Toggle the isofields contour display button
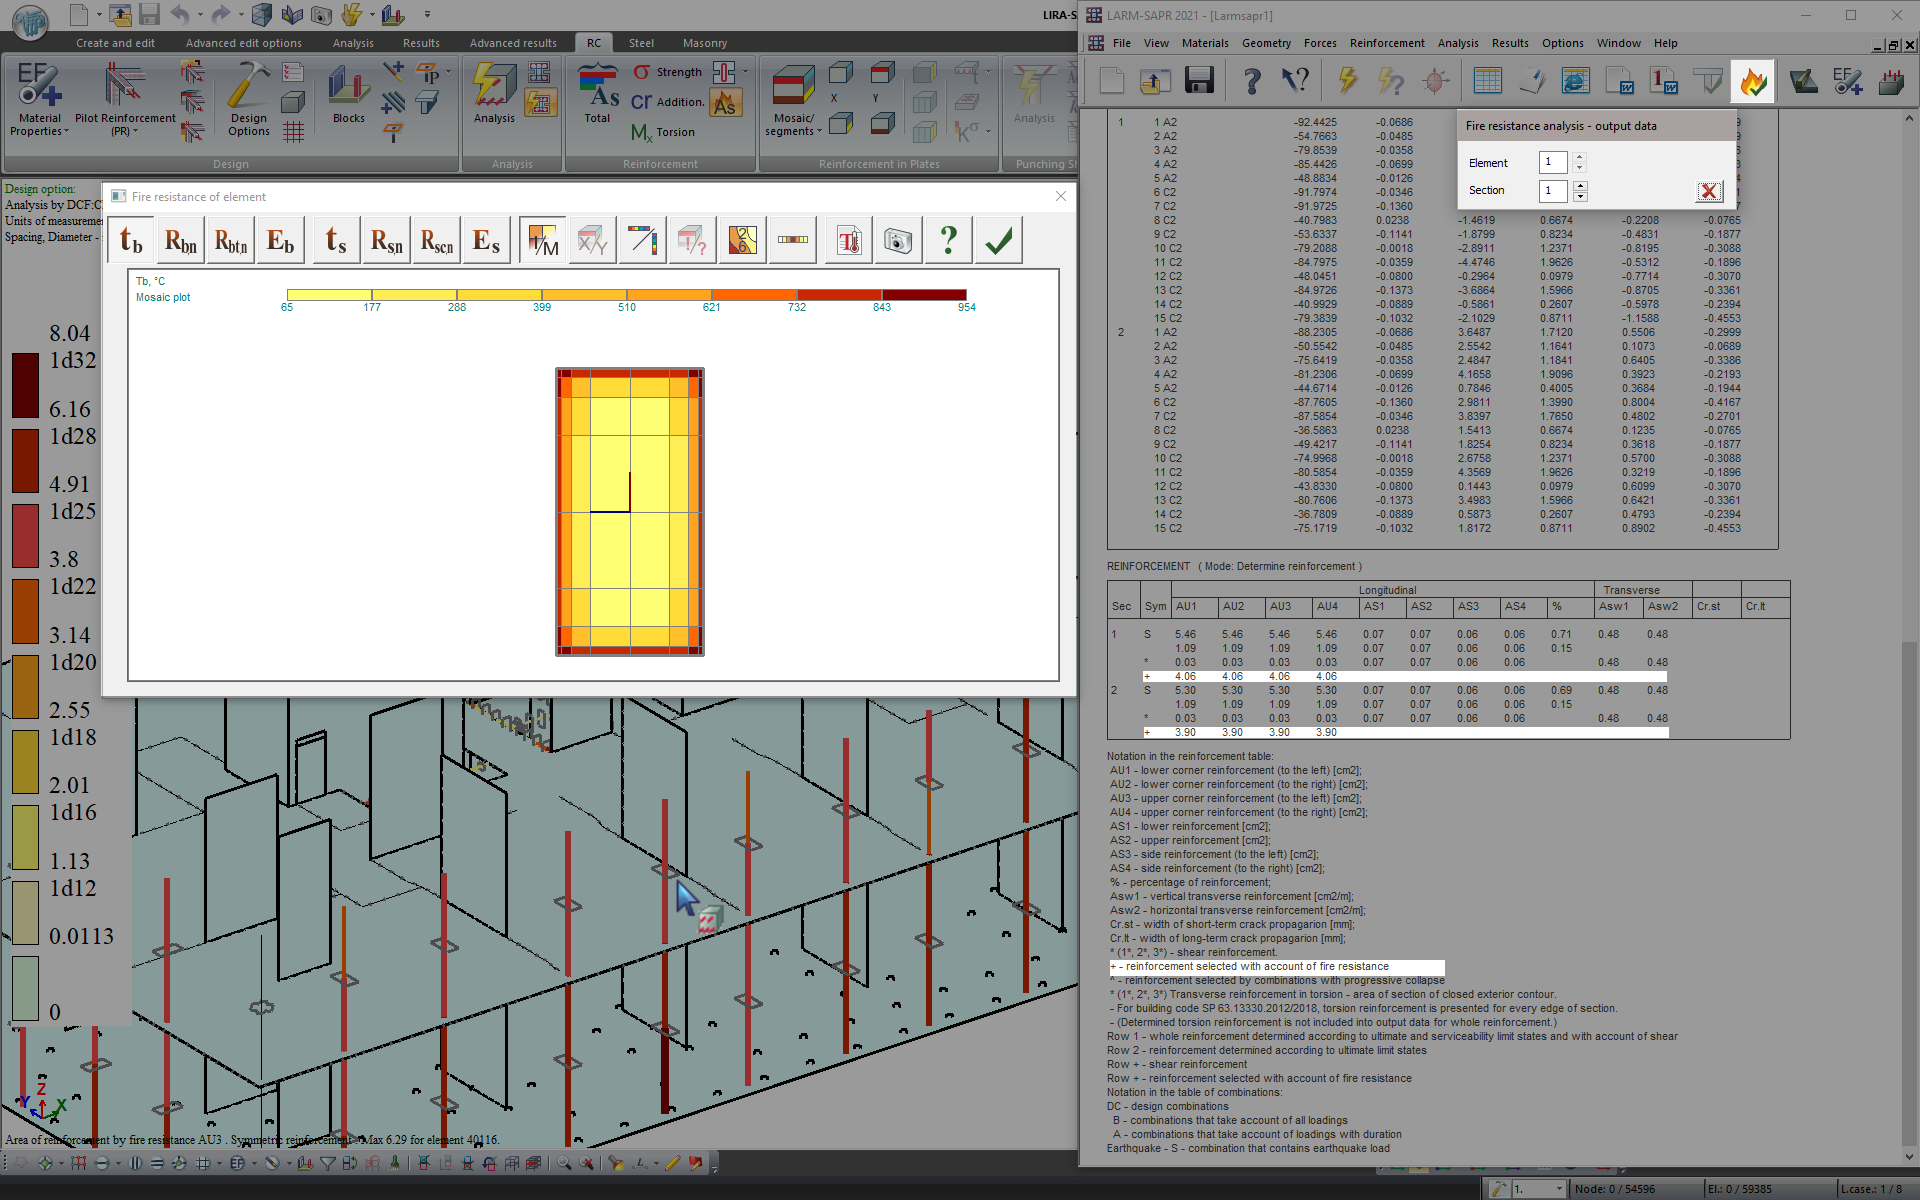This screenshot has width=1920, height=1200. point(742,241)
